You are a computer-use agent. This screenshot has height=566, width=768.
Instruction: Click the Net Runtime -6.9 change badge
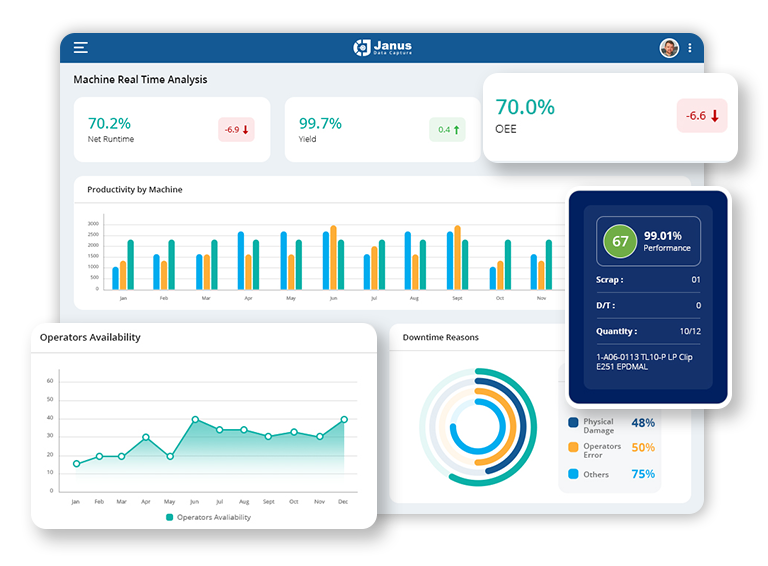point(236,130)
